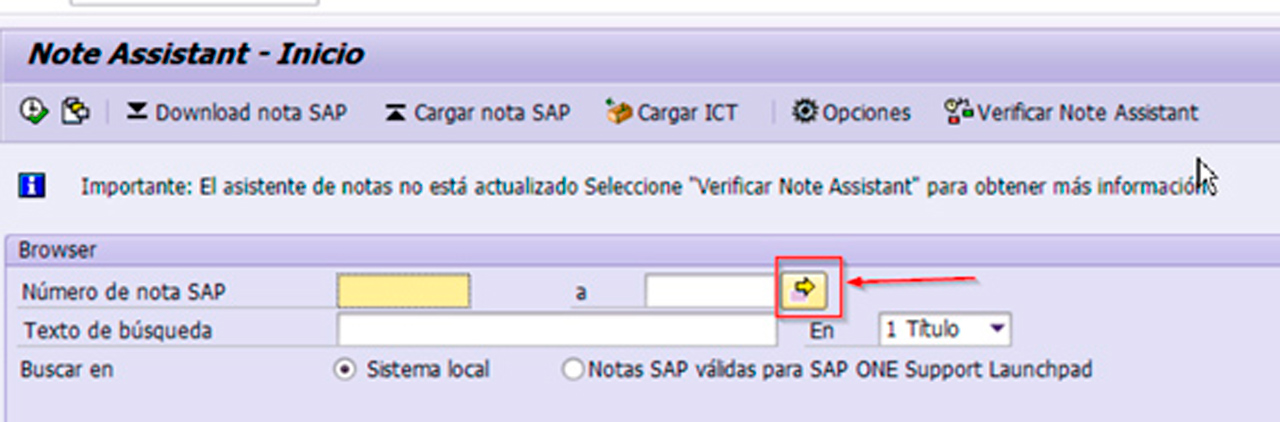Click the Browser group box header
The image size is (1280, 422).
pyautogui.click(x=58, y=250)
